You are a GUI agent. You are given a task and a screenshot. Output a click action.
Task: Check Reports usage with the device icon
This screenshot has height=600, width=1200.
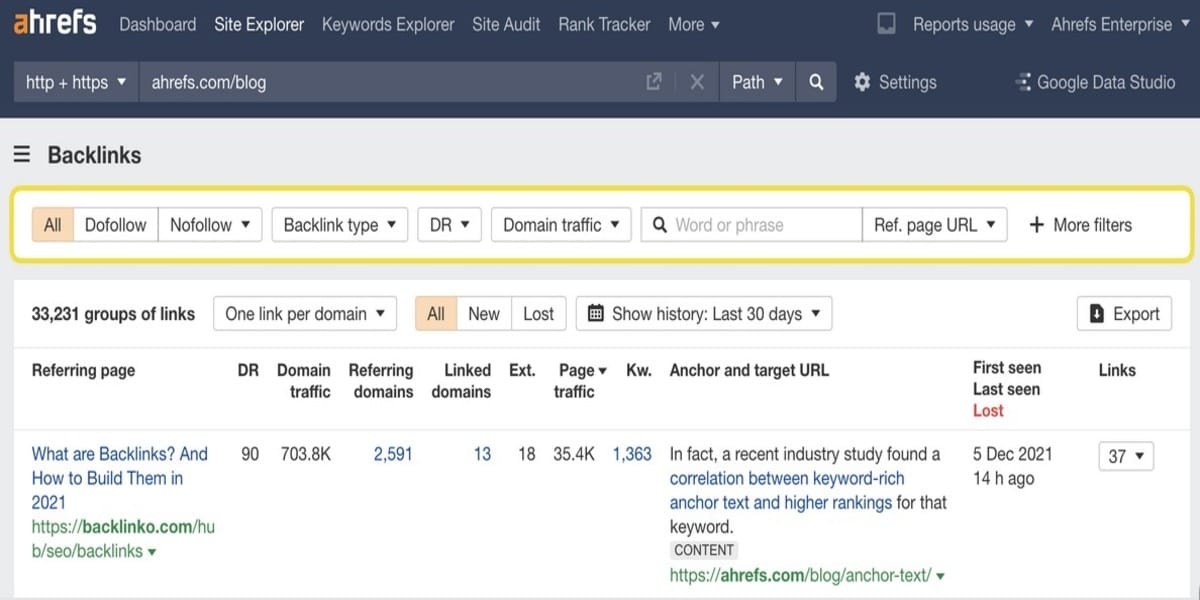coord(886,23)
